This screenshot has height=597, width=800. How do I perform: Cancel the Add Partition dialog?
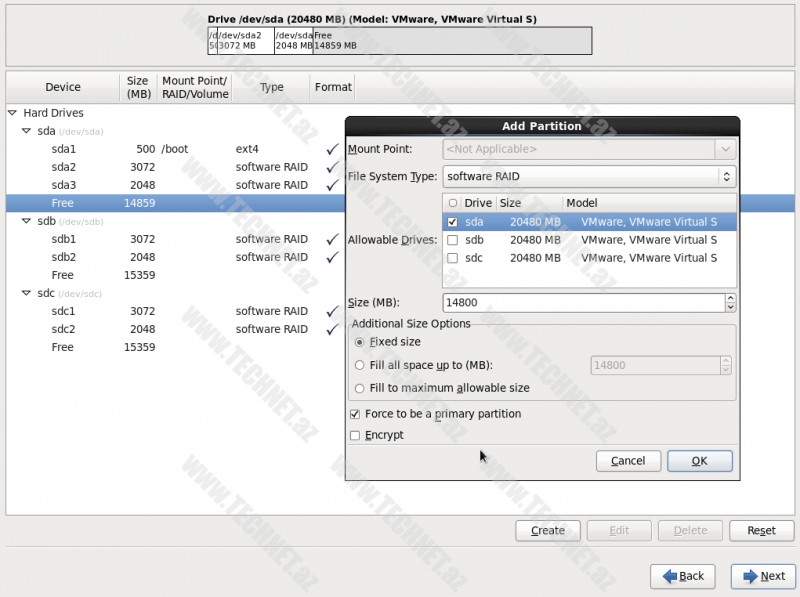[628, 461]
